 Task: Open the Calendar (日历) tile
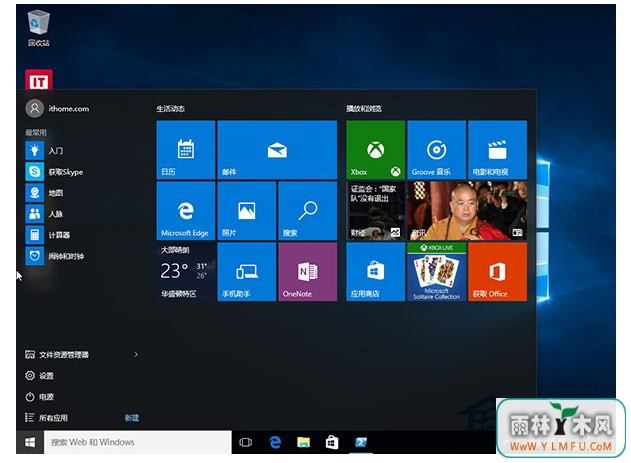point(186,150)
